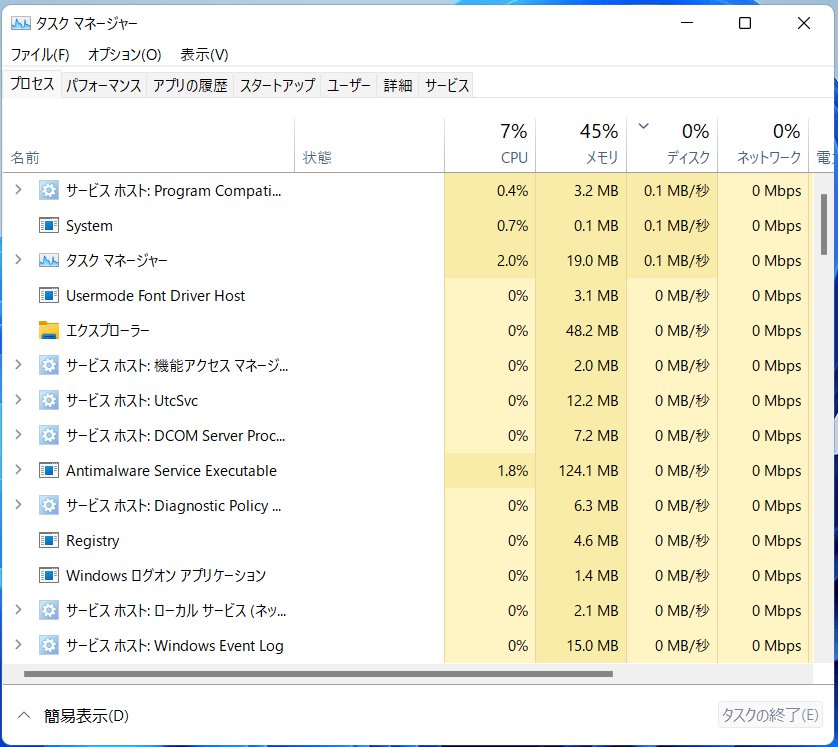Expand サービス ホスト: 機能アクセス マネージ... row
The height and width of the screenshot is (747, 838).
click(x=18, y=365)
